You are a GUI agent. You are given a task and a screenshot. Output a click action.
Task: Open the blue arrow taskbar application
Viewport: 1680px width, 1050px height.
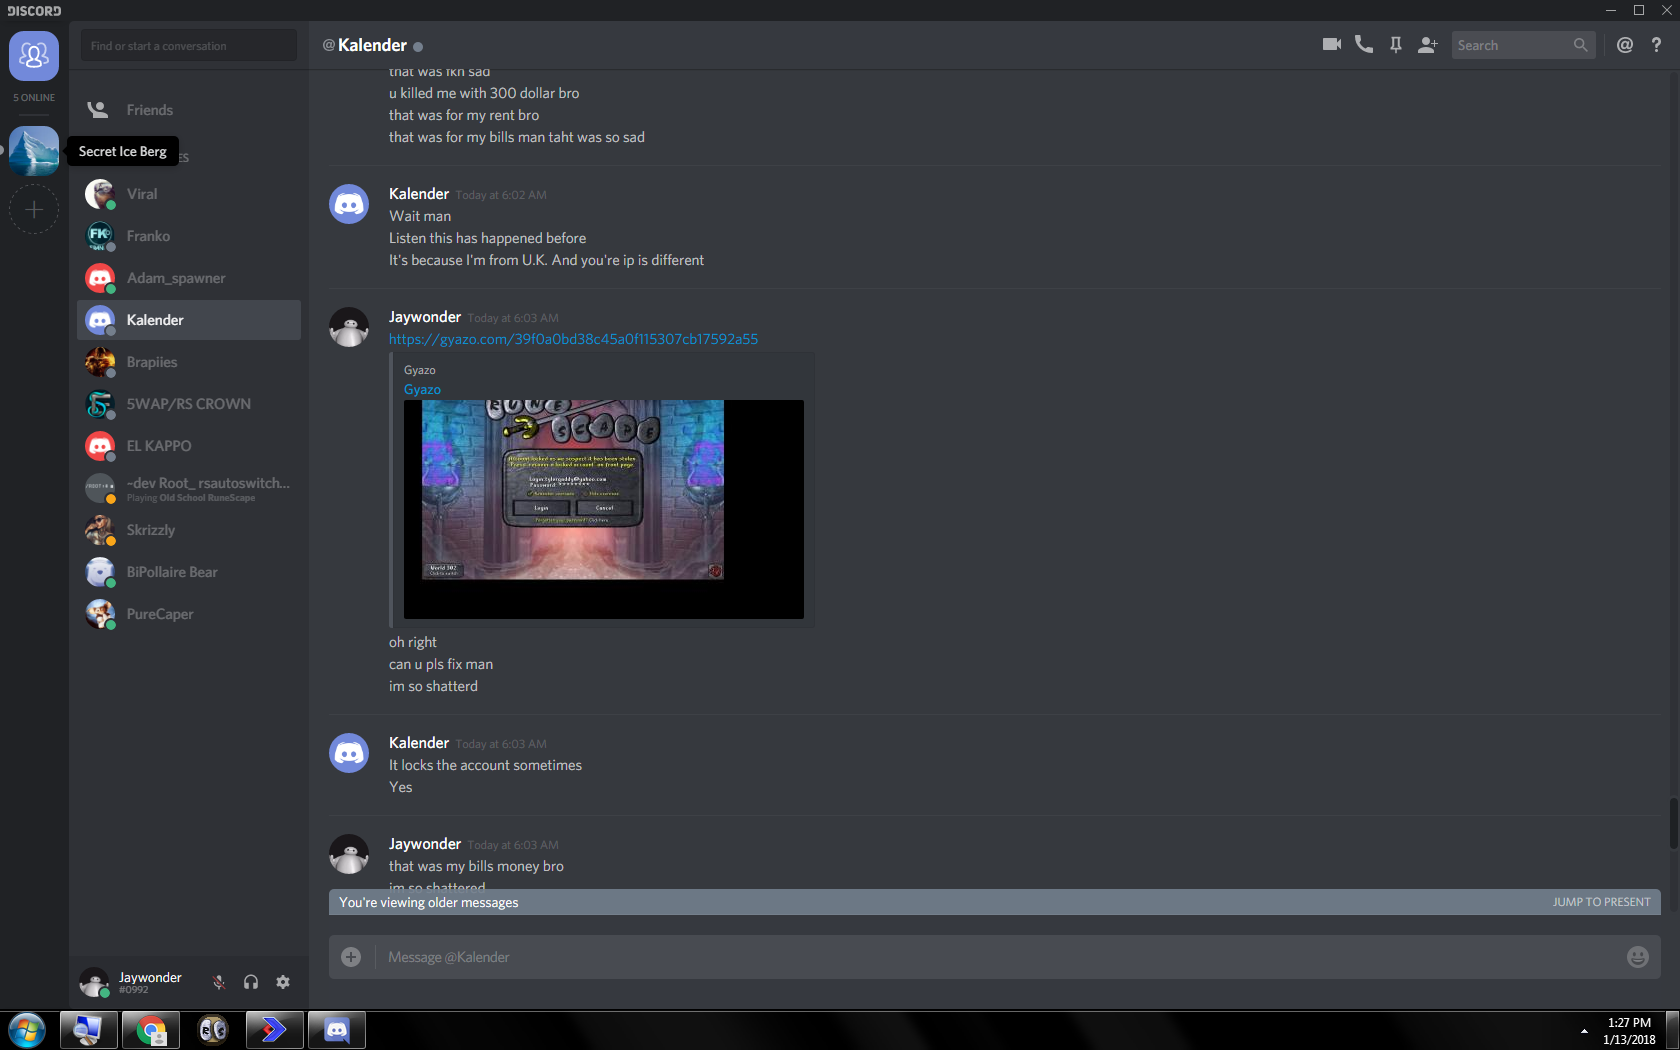click(x=275, y=1030)
